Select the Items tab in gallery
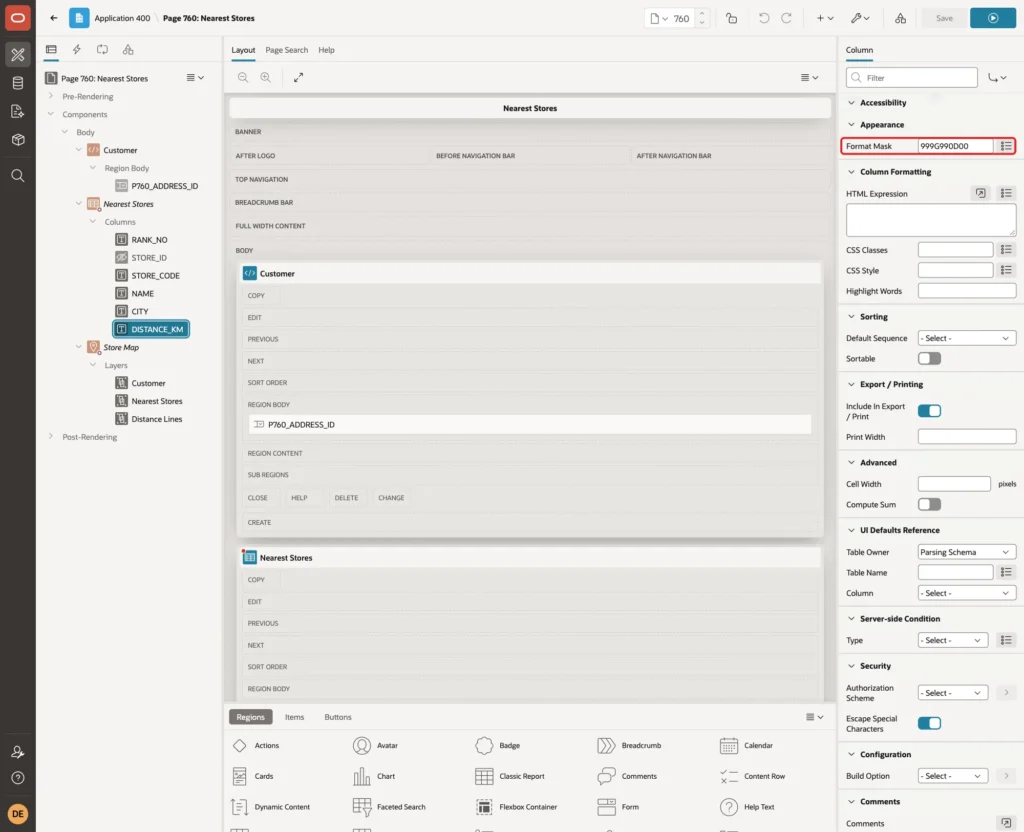This screenshot has width=1024, height=832. 294,717
